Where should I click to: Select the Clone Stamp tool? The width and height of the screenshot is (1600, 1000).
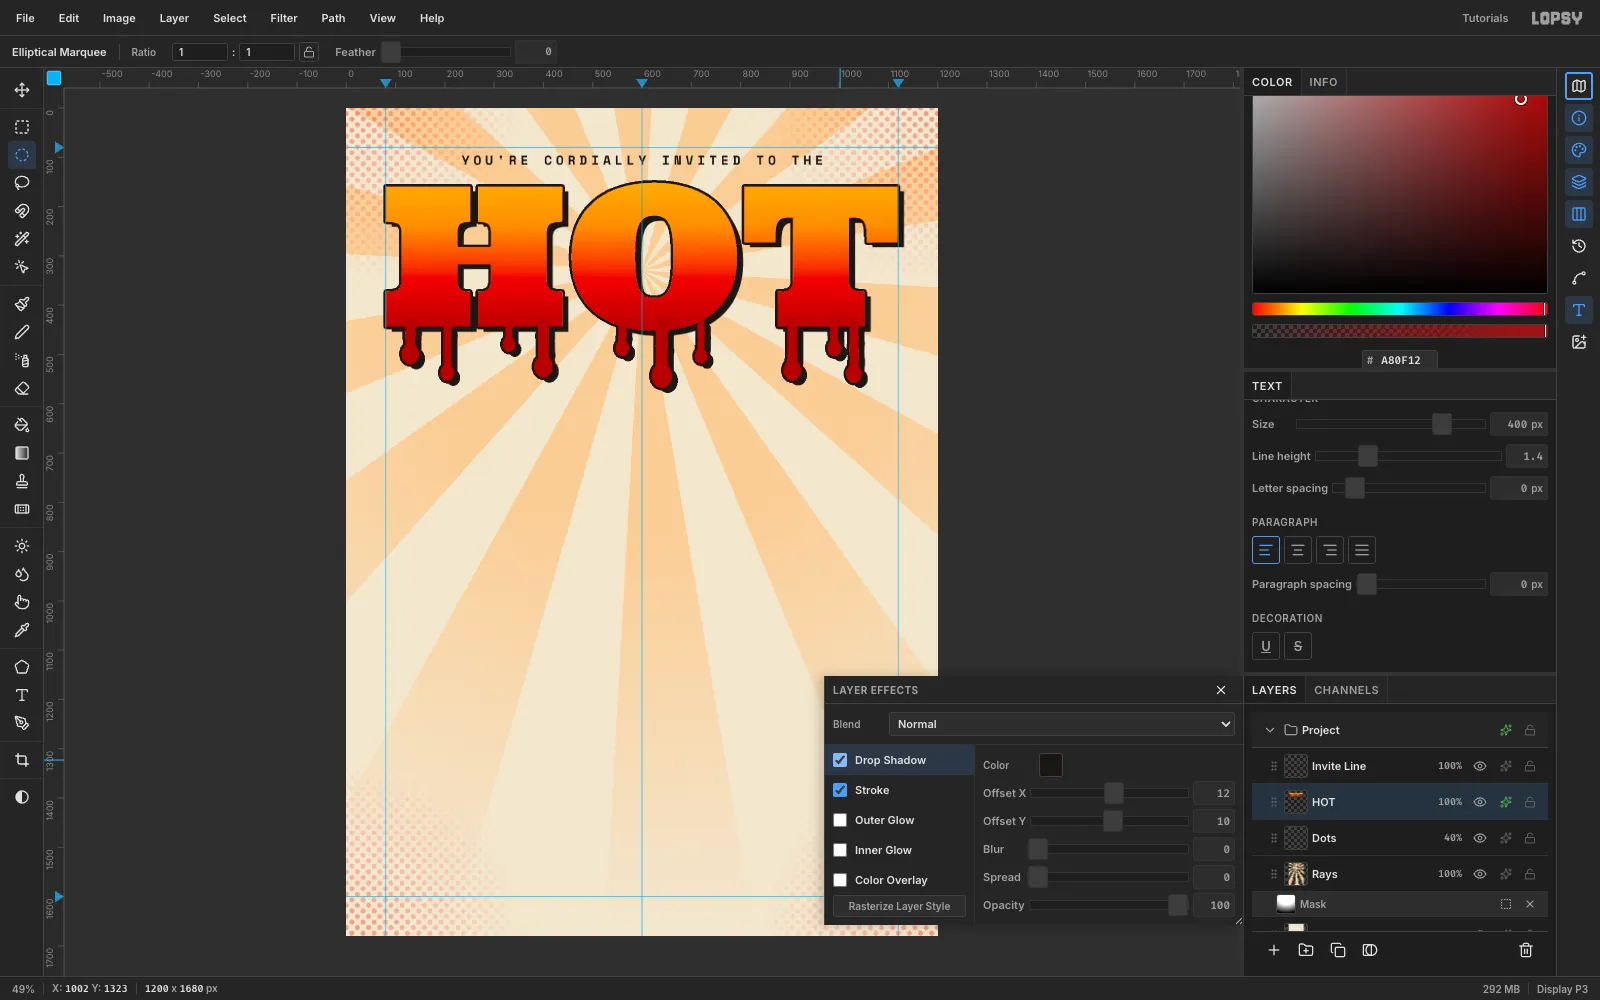pyautogui.click(x=22, y=481)
